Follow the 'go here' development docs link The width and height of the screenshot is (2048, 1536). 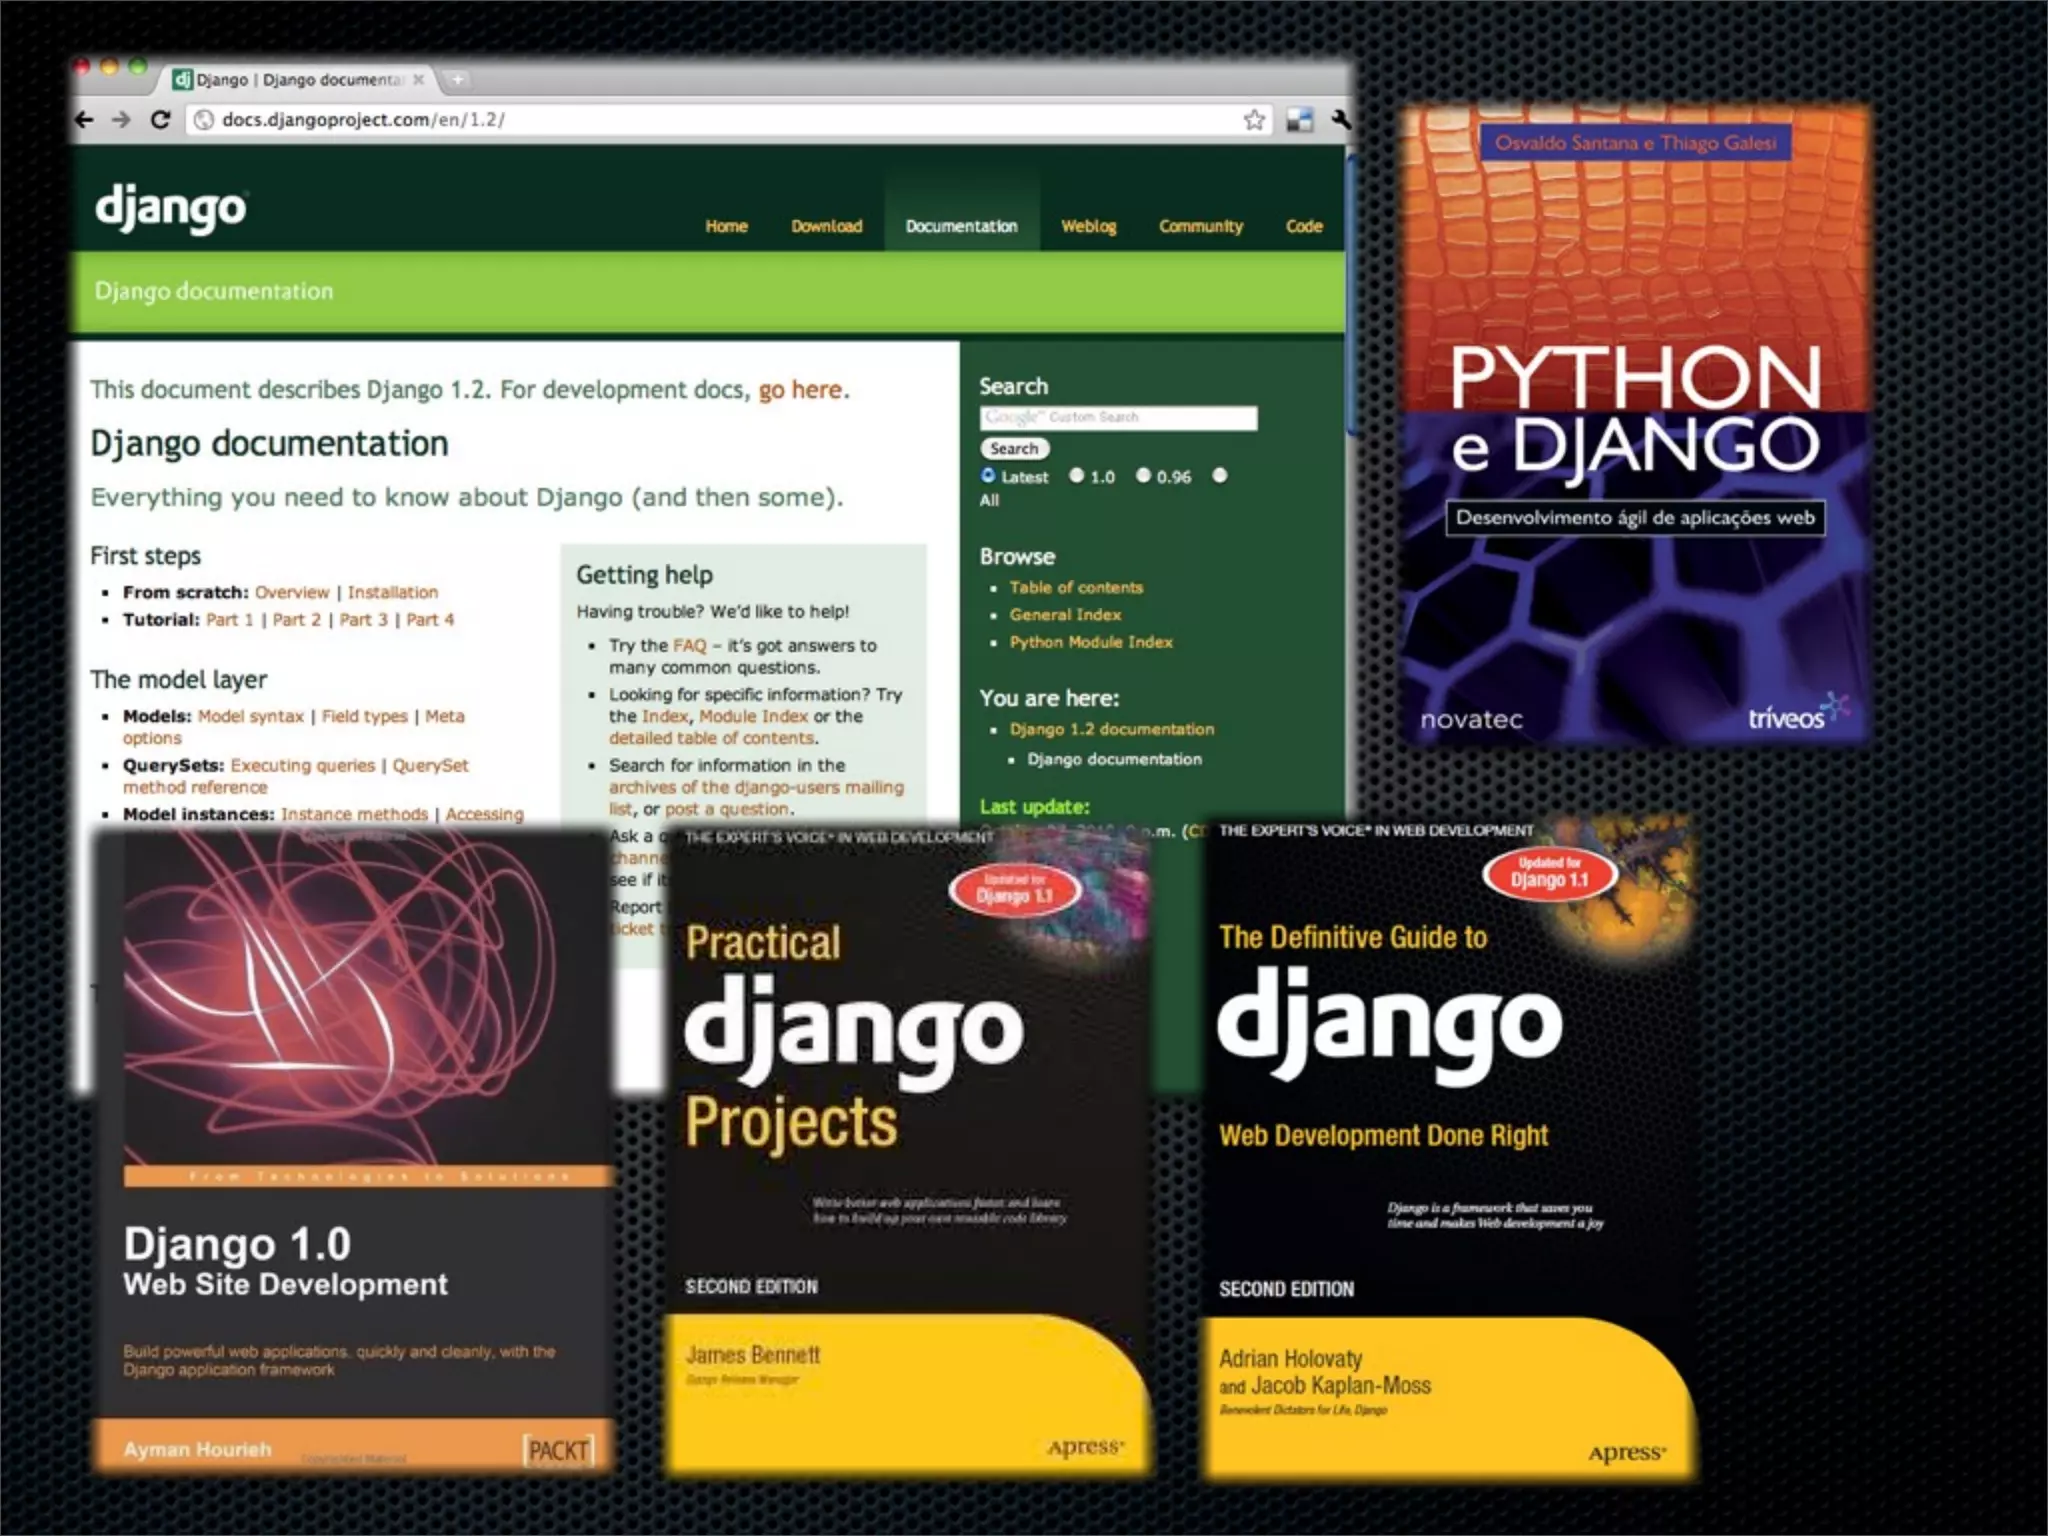801,389
